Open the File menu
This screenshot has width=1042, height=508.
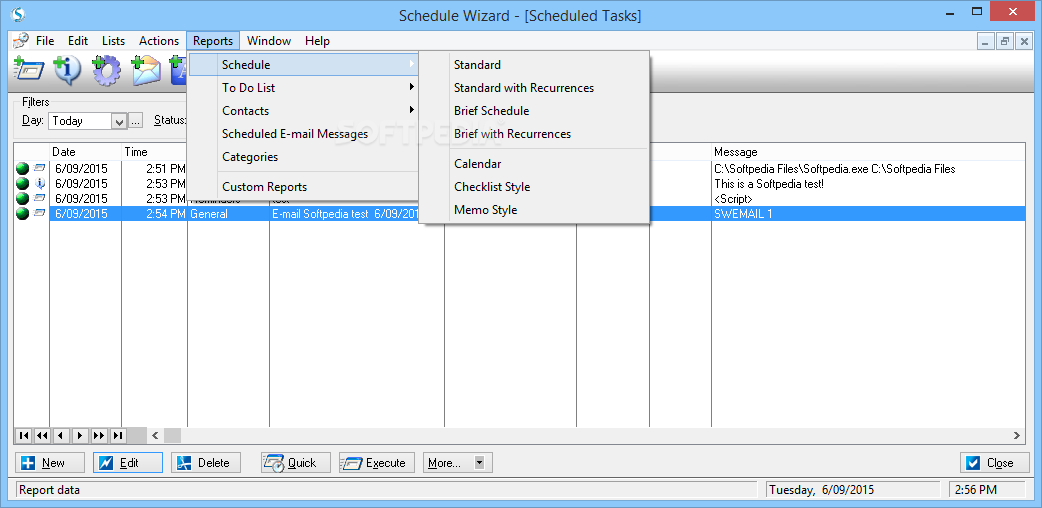tap(45, 41)
